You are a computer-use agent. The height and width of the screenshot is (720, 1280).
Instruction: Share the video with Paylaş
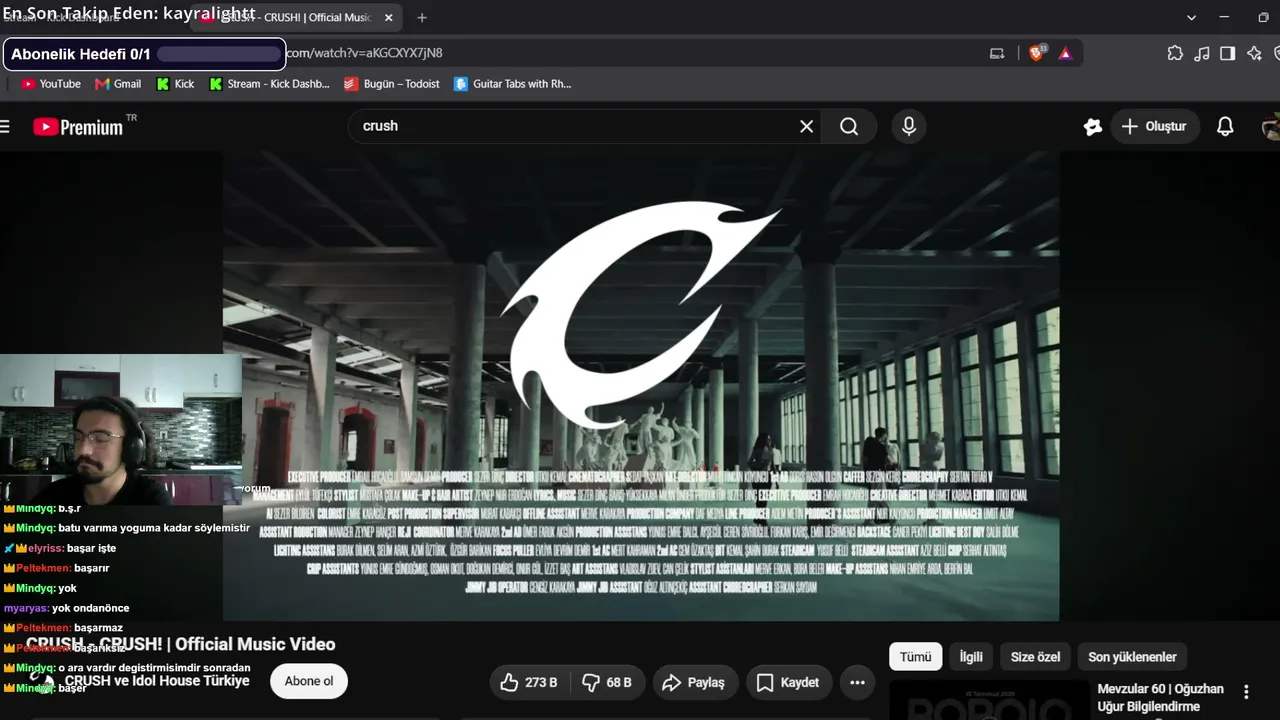[696, 682]
